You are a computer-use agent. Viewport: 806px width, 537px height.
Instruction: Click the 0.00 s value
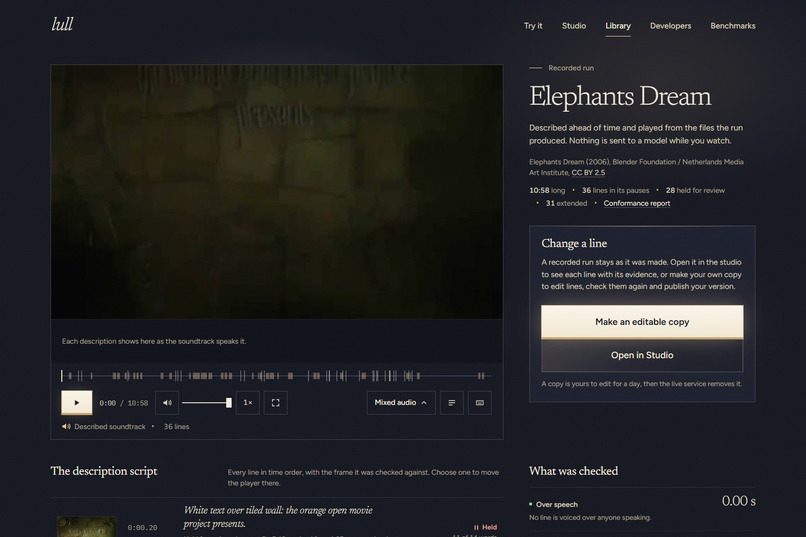739,501
